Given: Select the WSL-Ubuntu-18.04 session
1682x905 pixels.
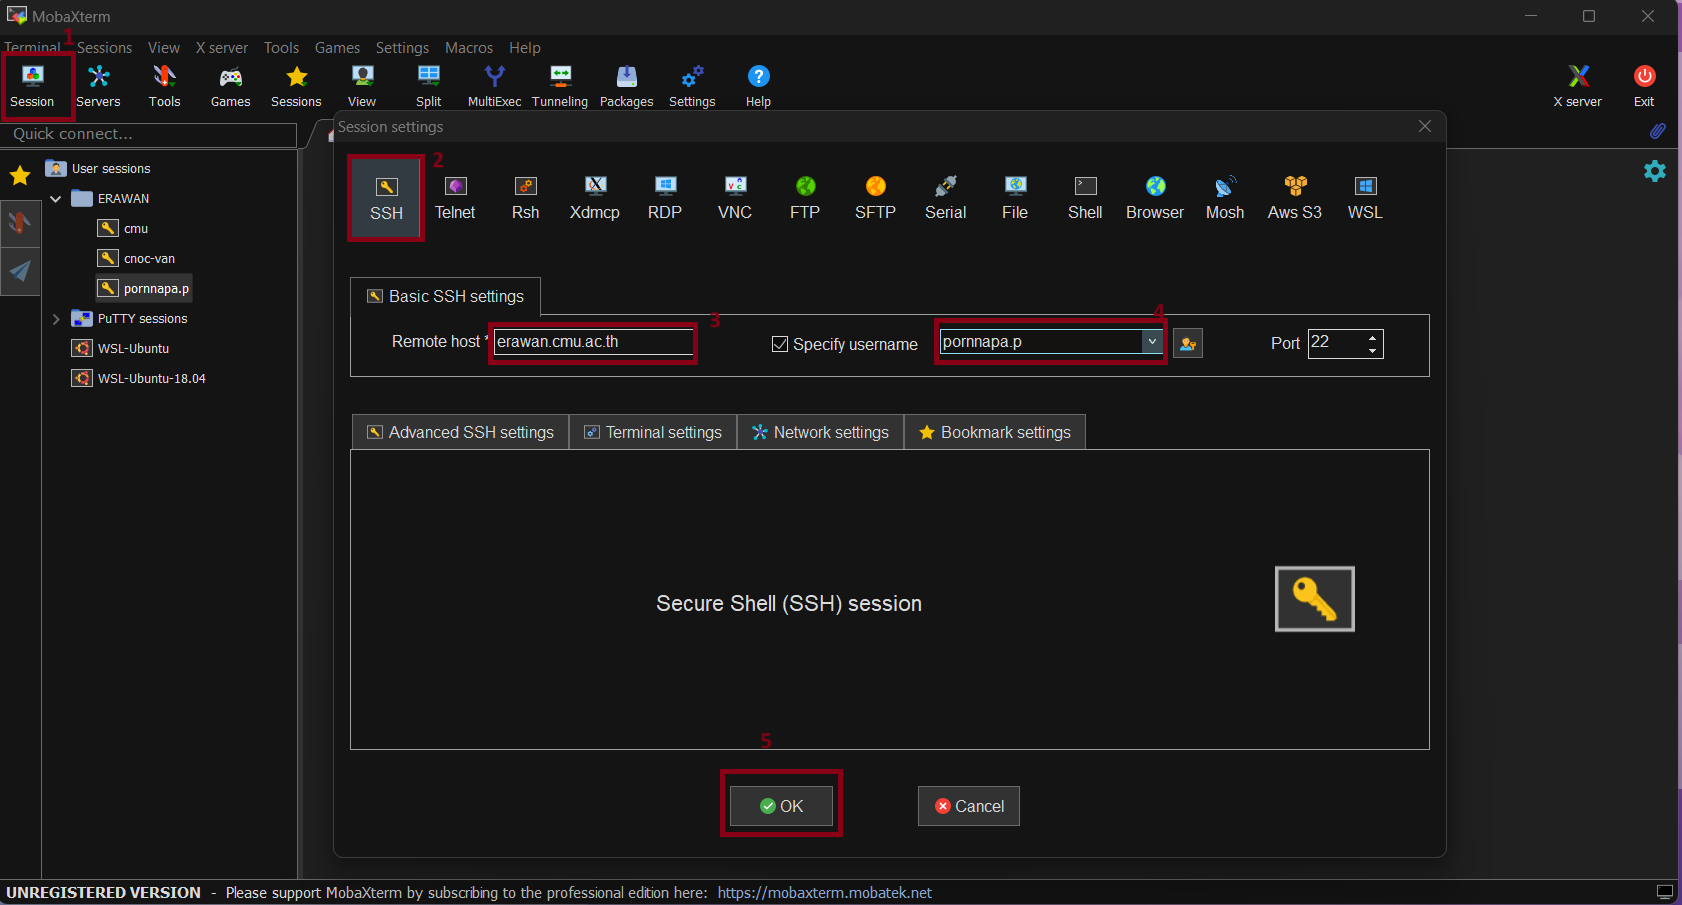Looking at the screenshot, I should tap(139, 379).
